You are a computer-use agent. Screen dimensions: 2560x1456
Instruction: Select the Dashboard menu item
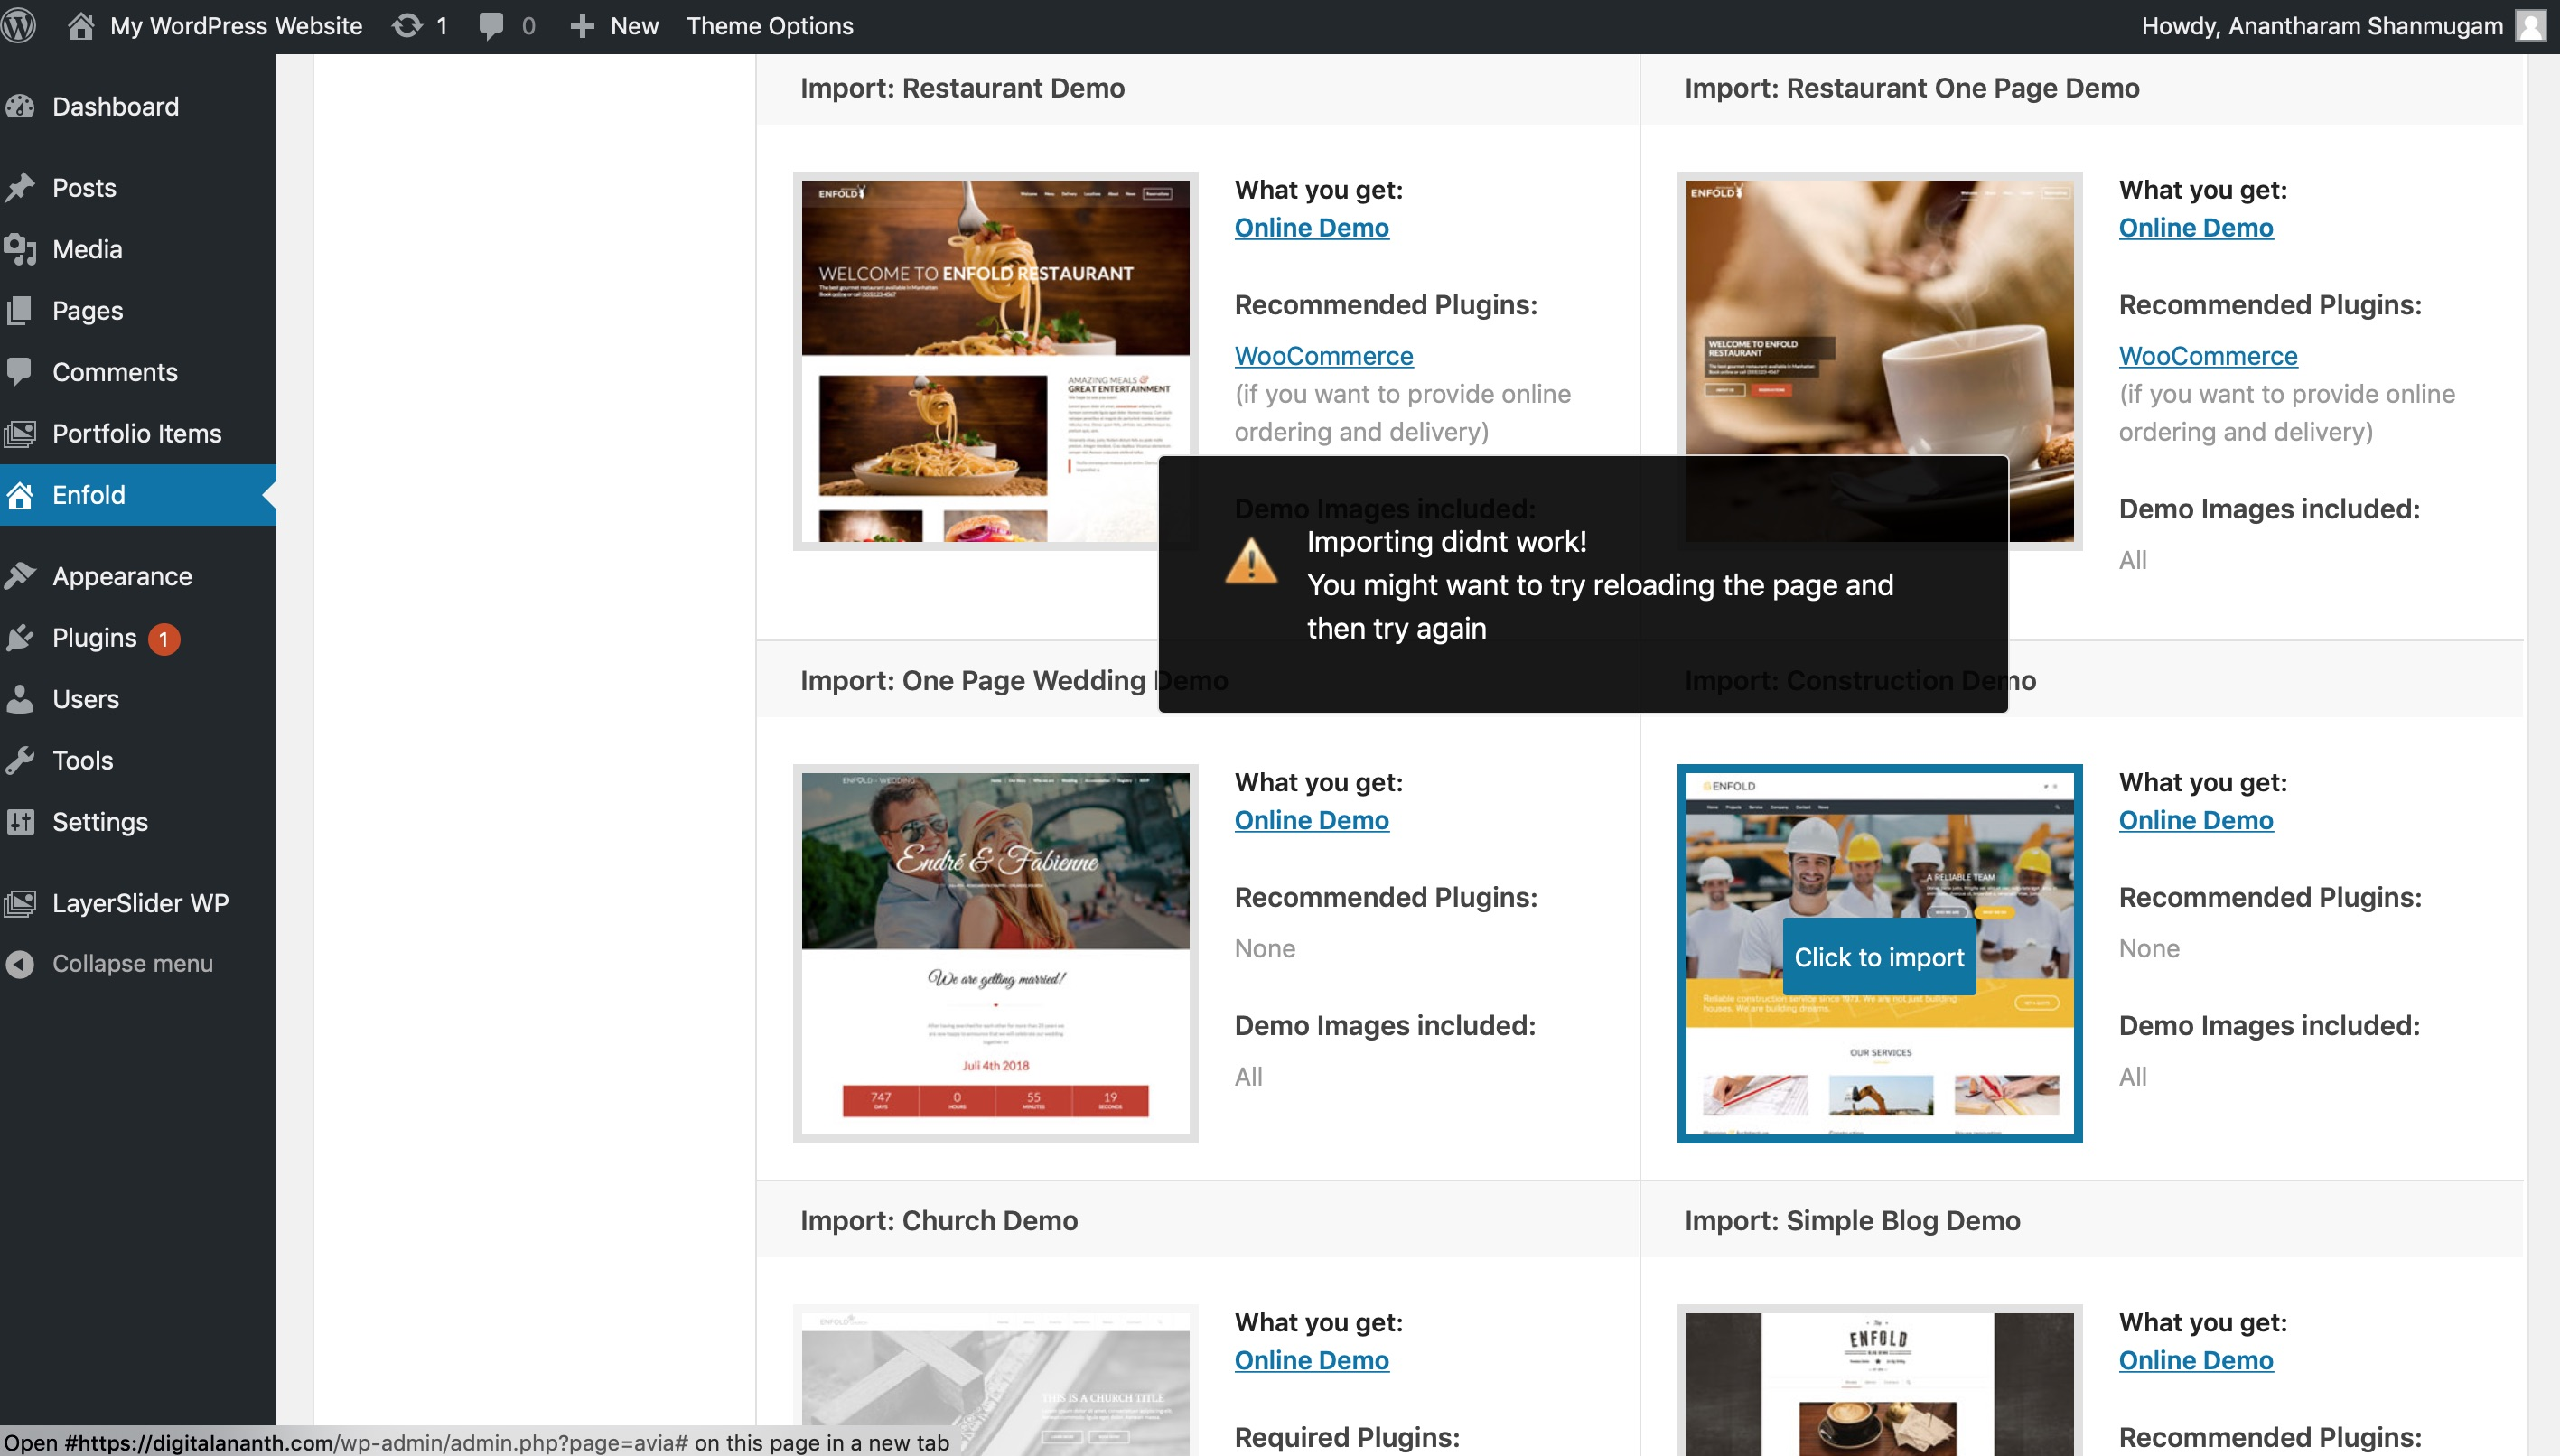click(x=115, y=104)
